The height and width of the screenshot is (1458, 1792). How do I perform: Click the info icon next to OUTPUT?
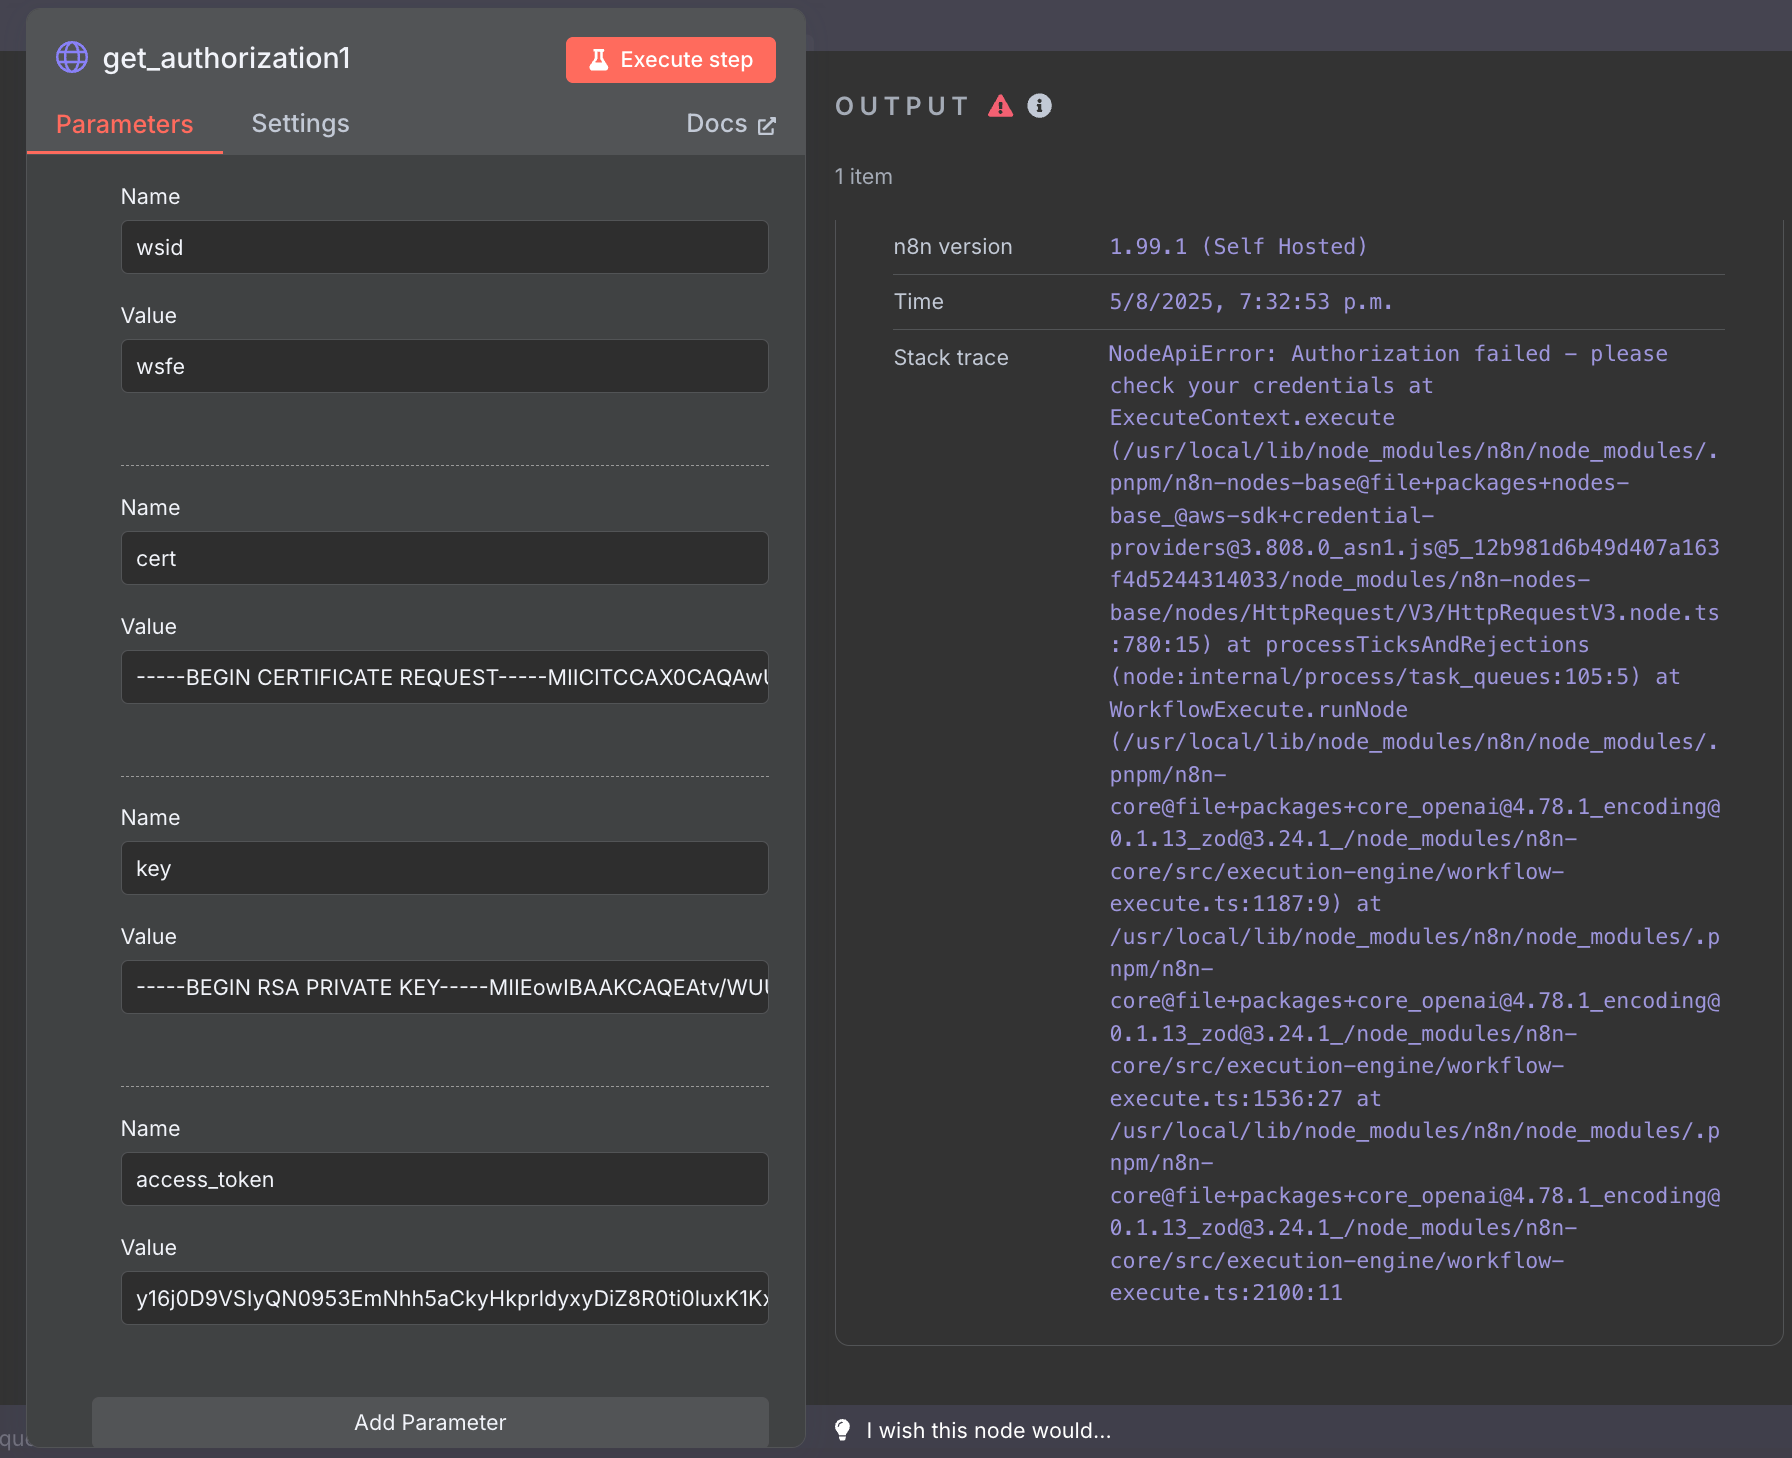1040,106
